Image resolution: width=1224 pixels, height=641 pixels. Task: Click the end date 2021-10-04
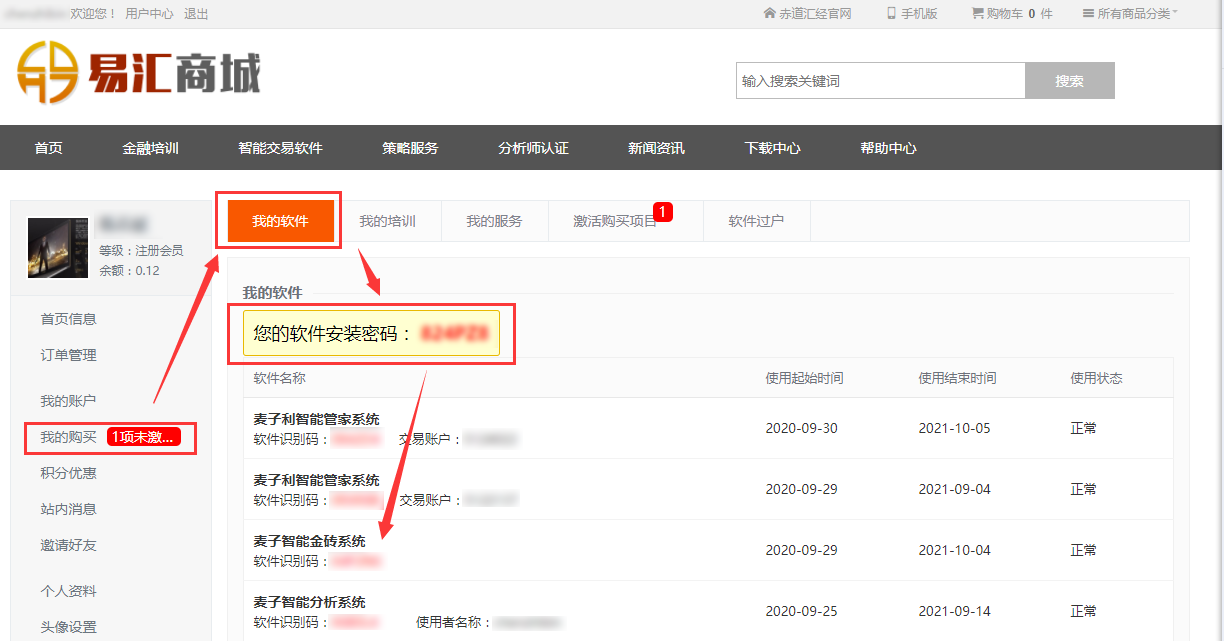click(x=955, y=550)
